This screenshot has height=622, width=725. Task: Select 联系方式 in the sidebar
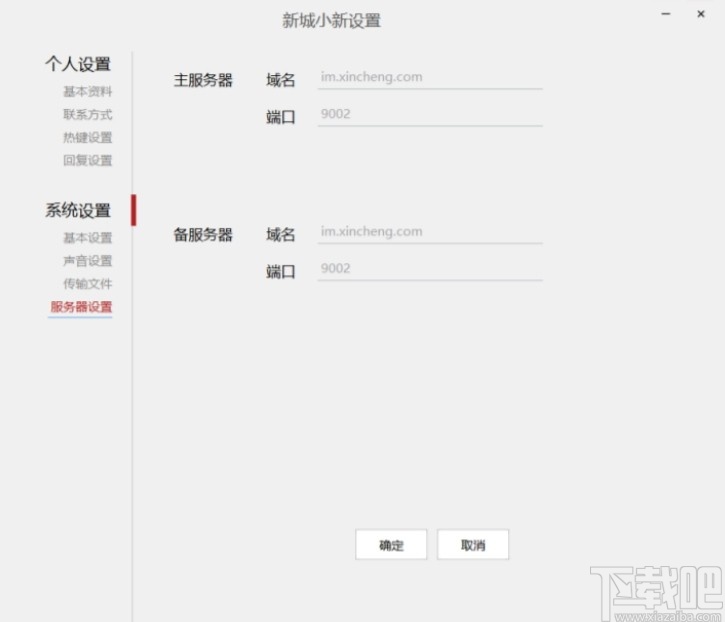coord(87,114)
